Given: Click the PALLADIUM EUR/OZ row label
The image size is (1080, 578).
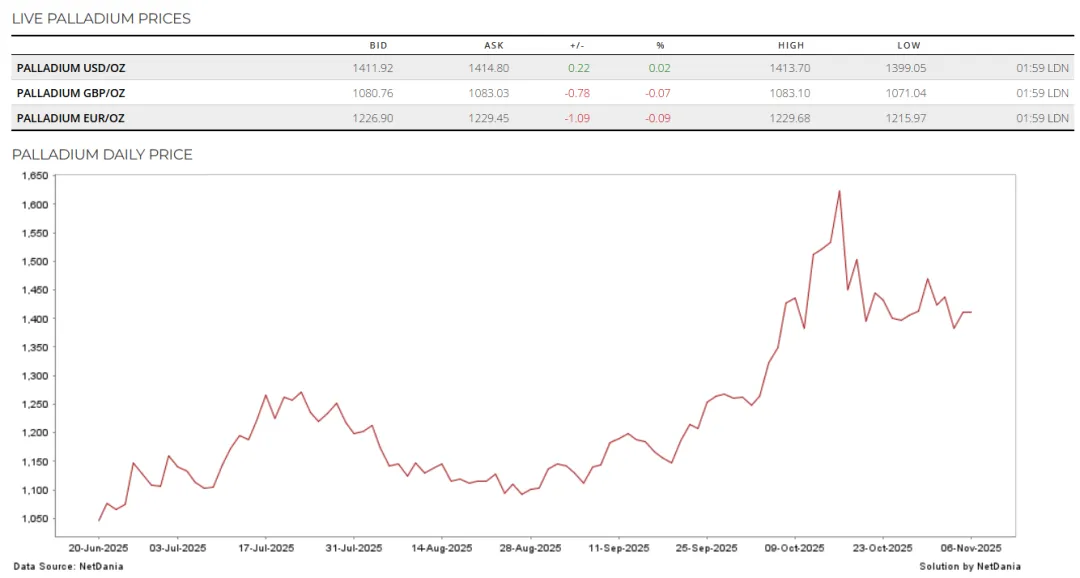Looking at the screenshot, I should [71, 118].
